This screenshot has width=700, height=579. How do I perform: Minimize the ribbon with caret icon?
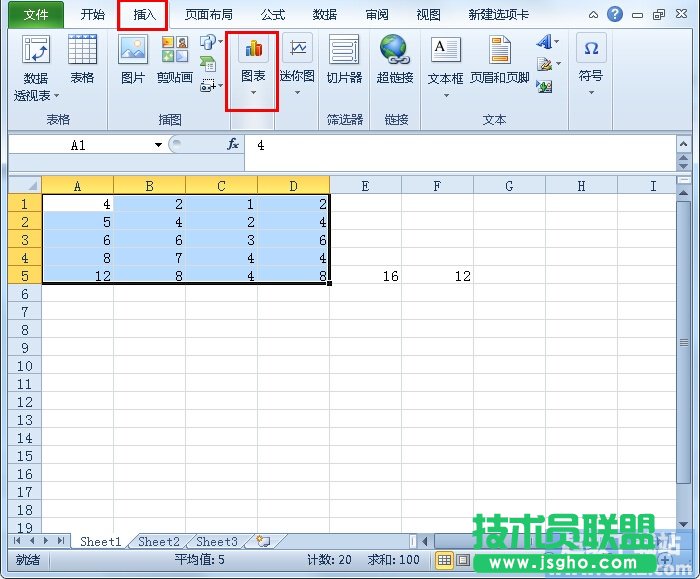tap(593, 15)
